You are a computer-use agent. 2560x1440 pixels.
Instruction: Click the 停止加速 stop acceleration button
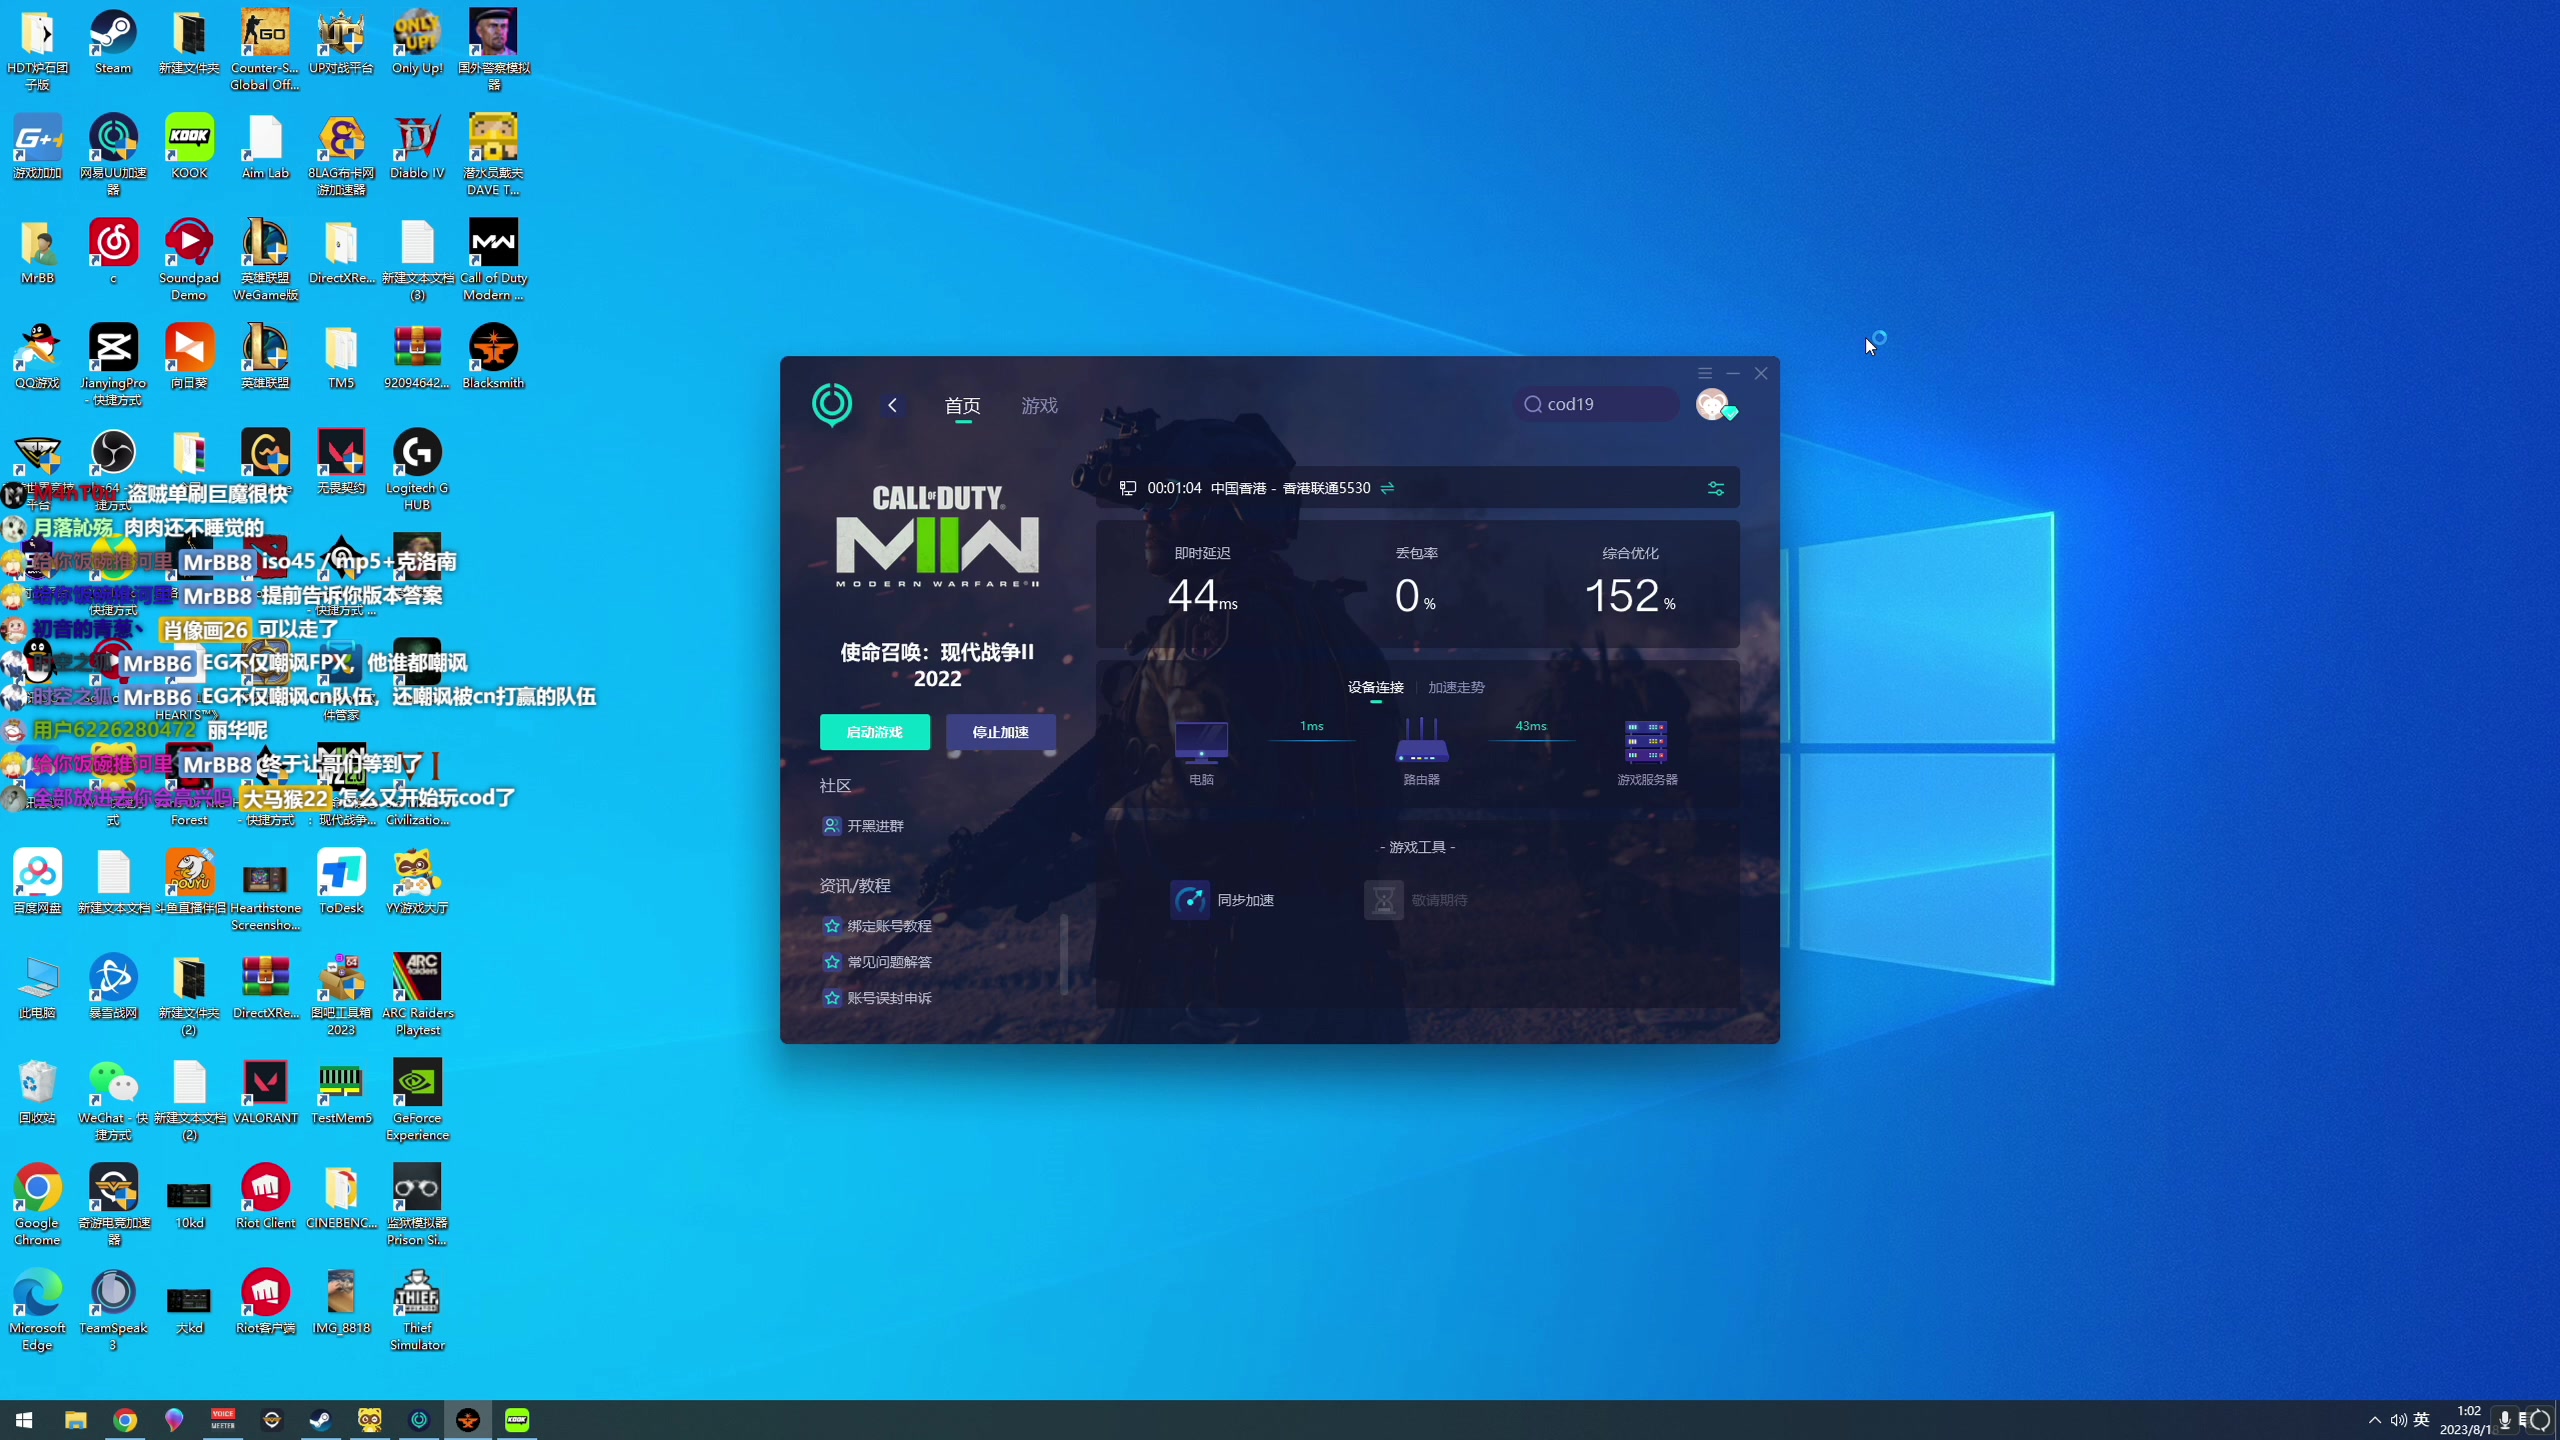click(x=999, y=731)
